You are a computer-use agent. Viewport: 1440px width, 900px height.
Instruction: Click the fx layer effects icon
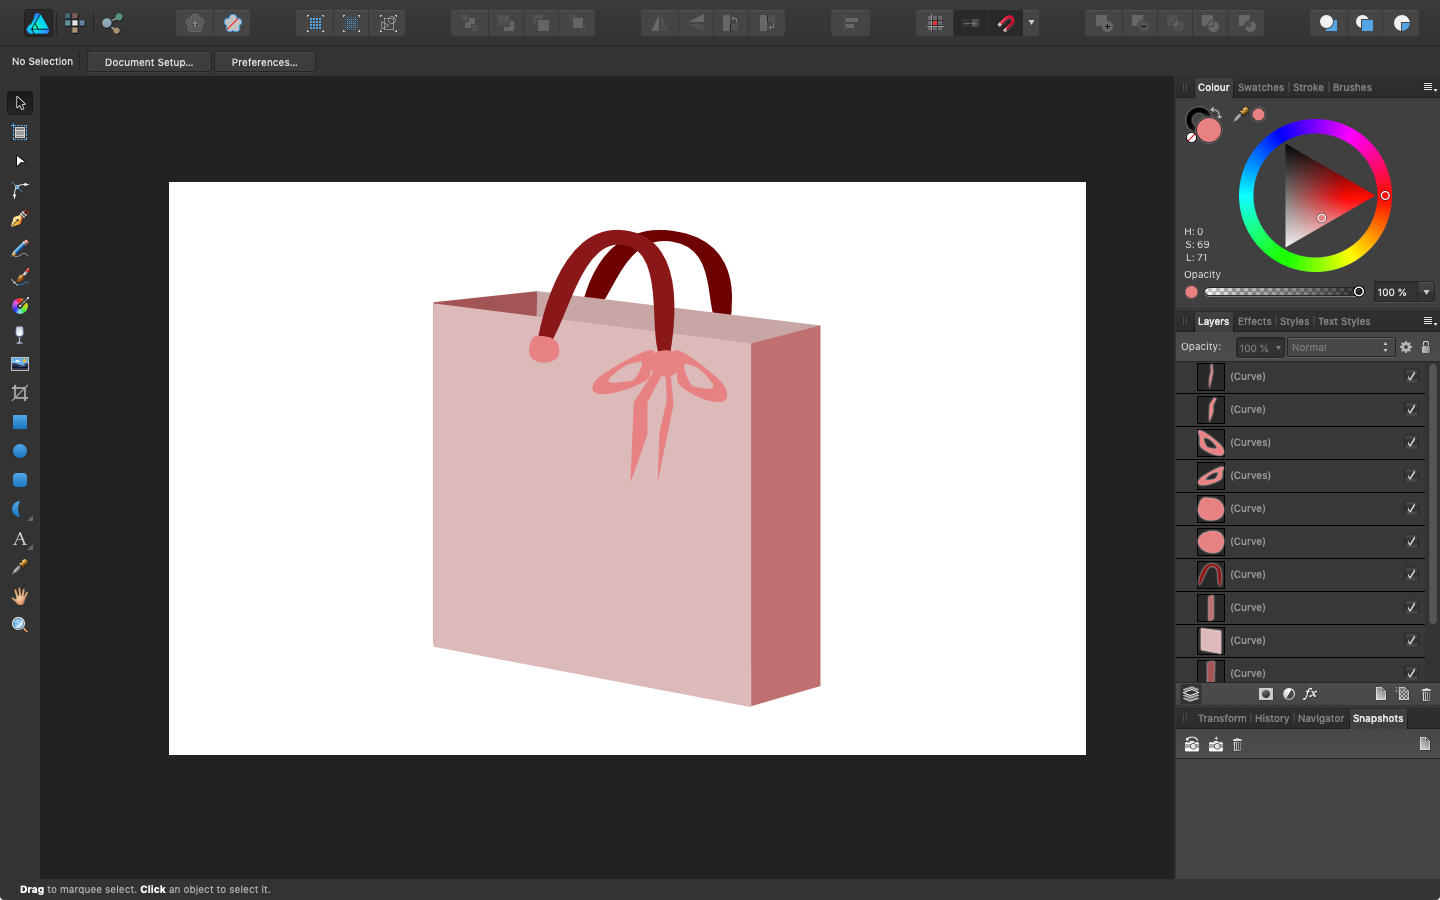pos(1311,694)
